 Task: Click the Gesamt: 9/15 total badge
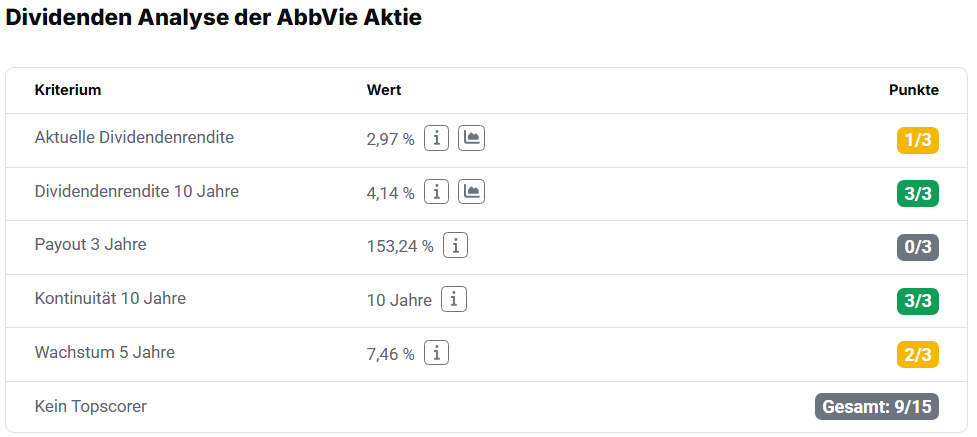coord(877,407)
